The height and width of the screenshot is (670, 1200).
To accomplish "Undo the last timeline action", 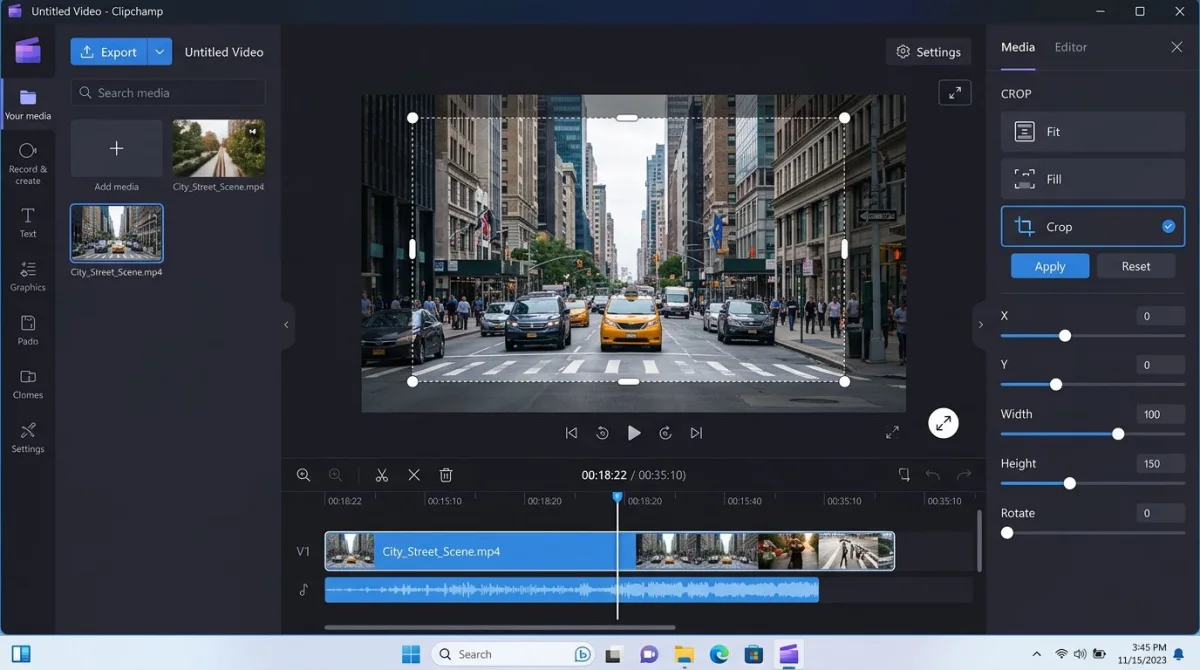I will tap(933, 475).
